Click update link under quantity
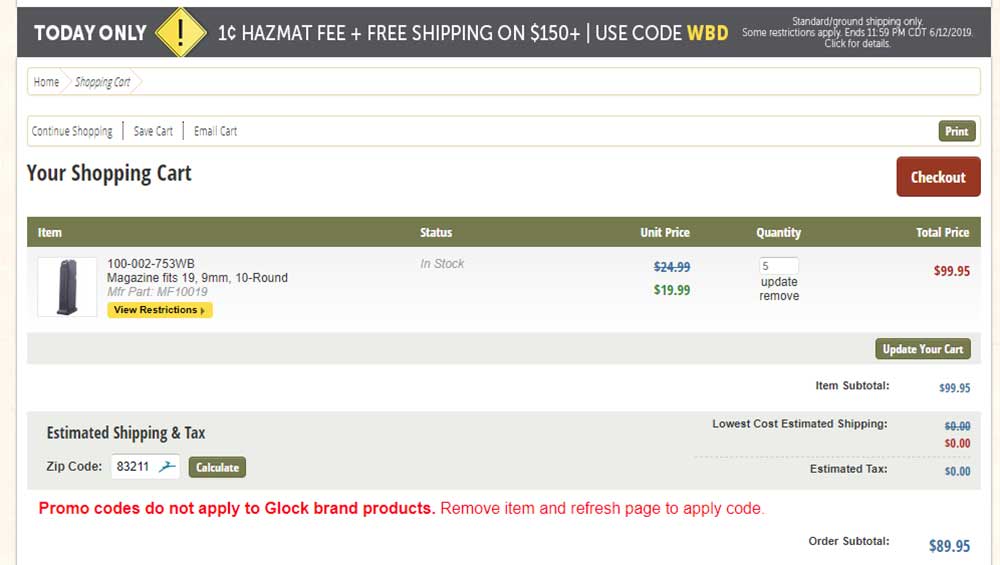Screen dimensions: 1000x565 coord(779,282)
